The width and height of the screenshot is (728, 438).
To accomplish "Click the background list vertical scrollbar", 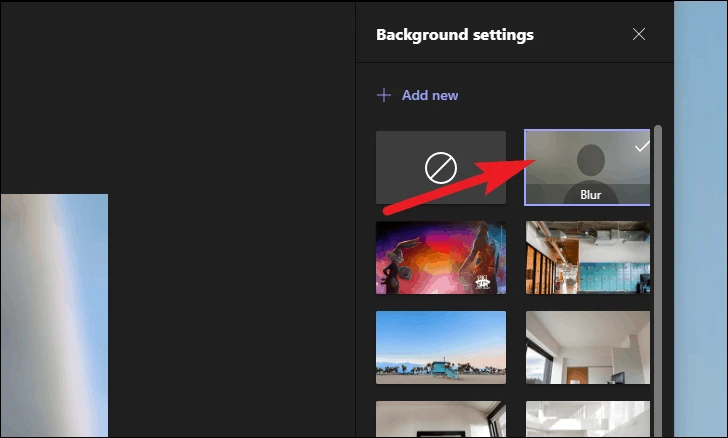I will point(657,281).
